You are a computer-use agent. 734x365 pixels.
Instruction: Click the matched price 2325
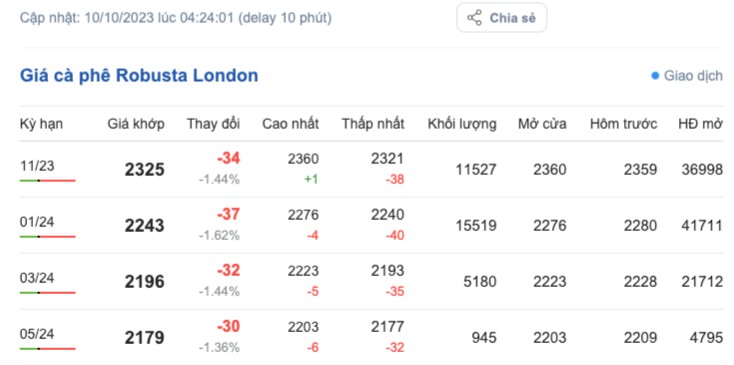tap(145, 169)
